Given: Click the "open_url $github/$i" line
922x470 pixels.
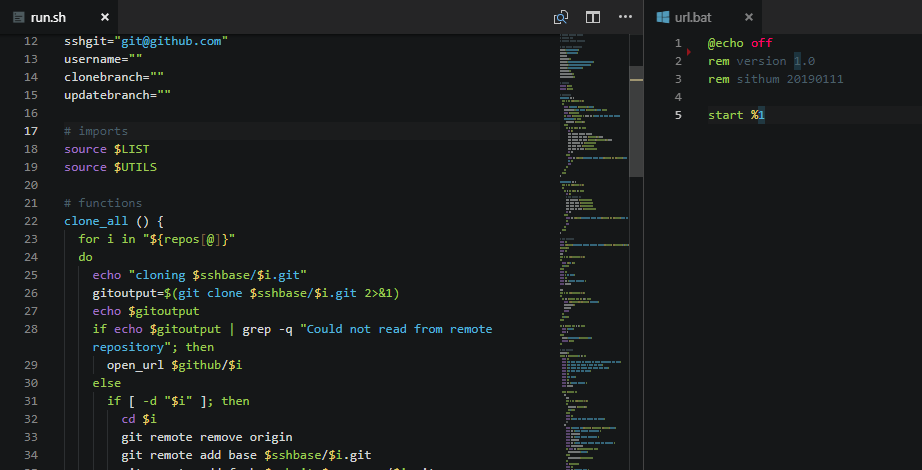Looking at the screenshot, I should point(175,365).
